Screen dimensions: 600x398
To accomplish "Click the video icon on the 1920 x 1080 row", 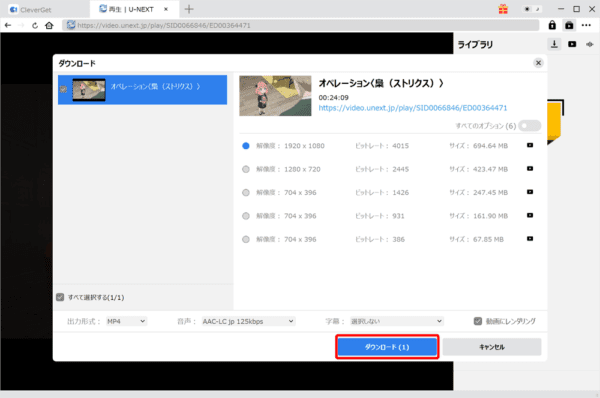I will coord(530,145).
